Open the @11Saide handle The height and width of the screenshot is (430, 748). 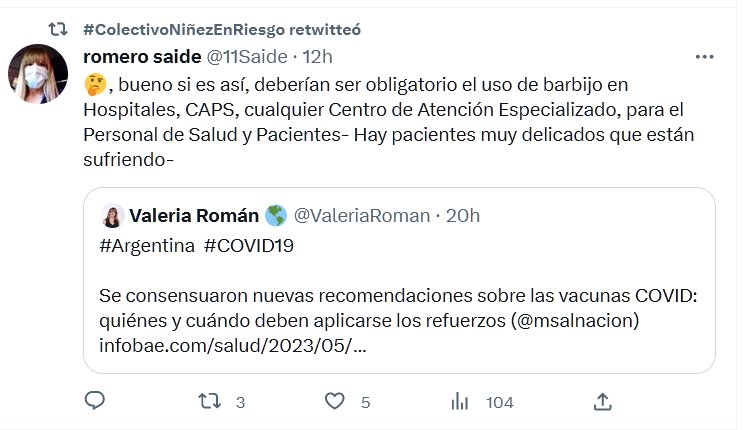(247, 55)
